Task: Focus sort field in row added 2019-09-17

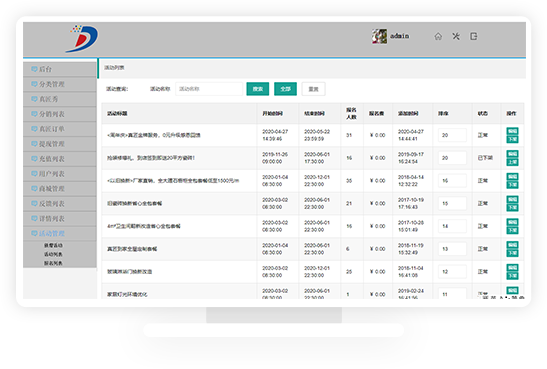Action: [452, 158]
